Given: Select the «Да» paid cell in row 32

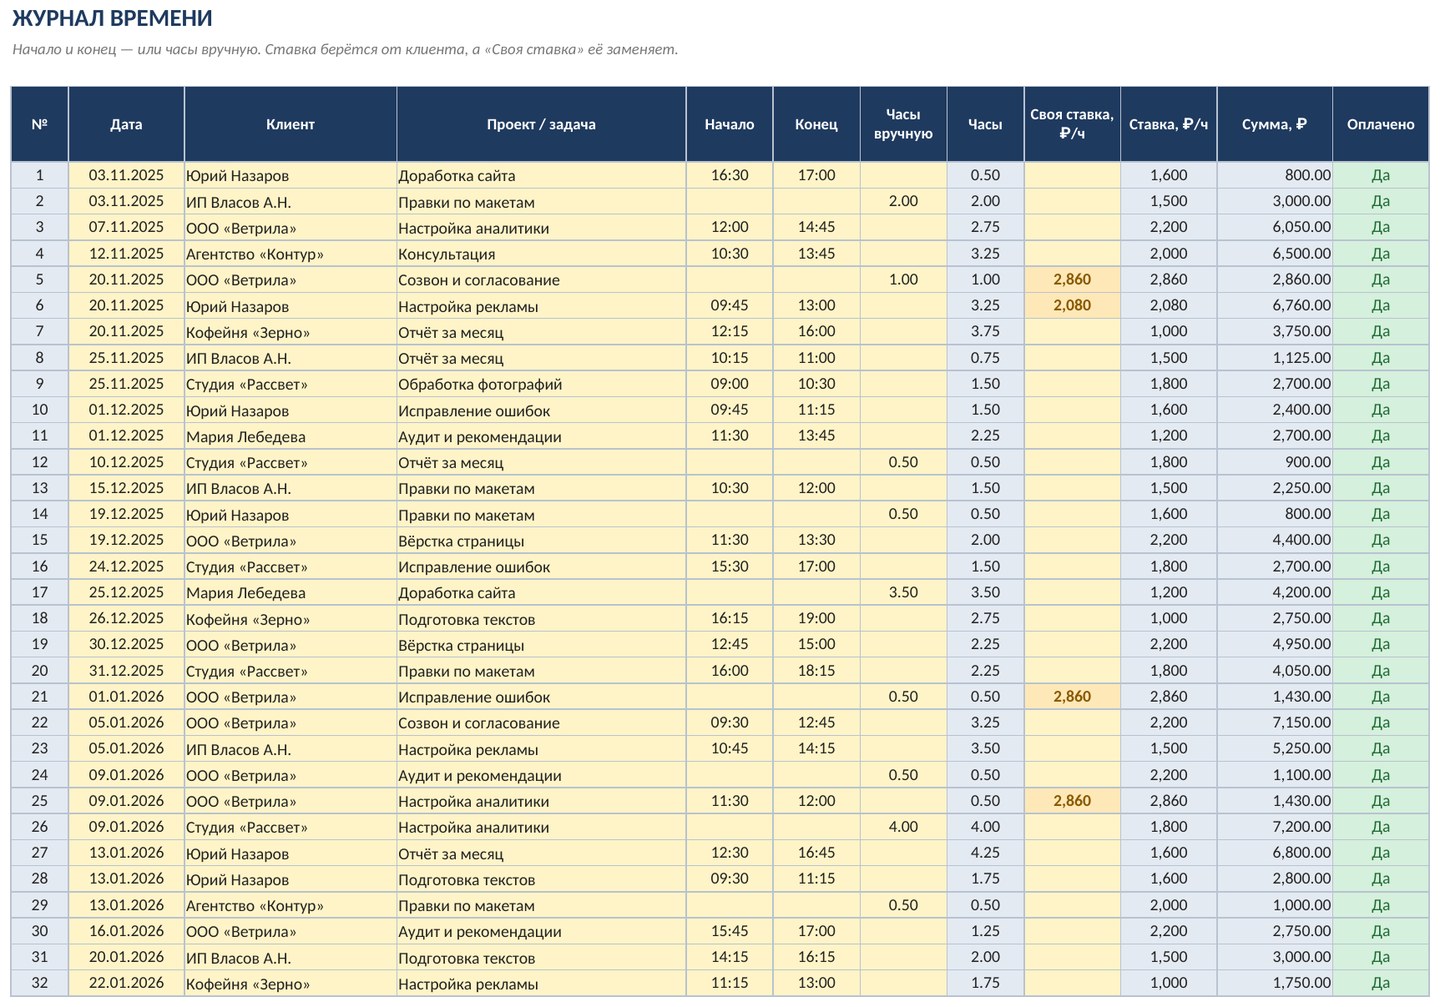Looking at the screenshot, I should click(x=1380, y=983).
